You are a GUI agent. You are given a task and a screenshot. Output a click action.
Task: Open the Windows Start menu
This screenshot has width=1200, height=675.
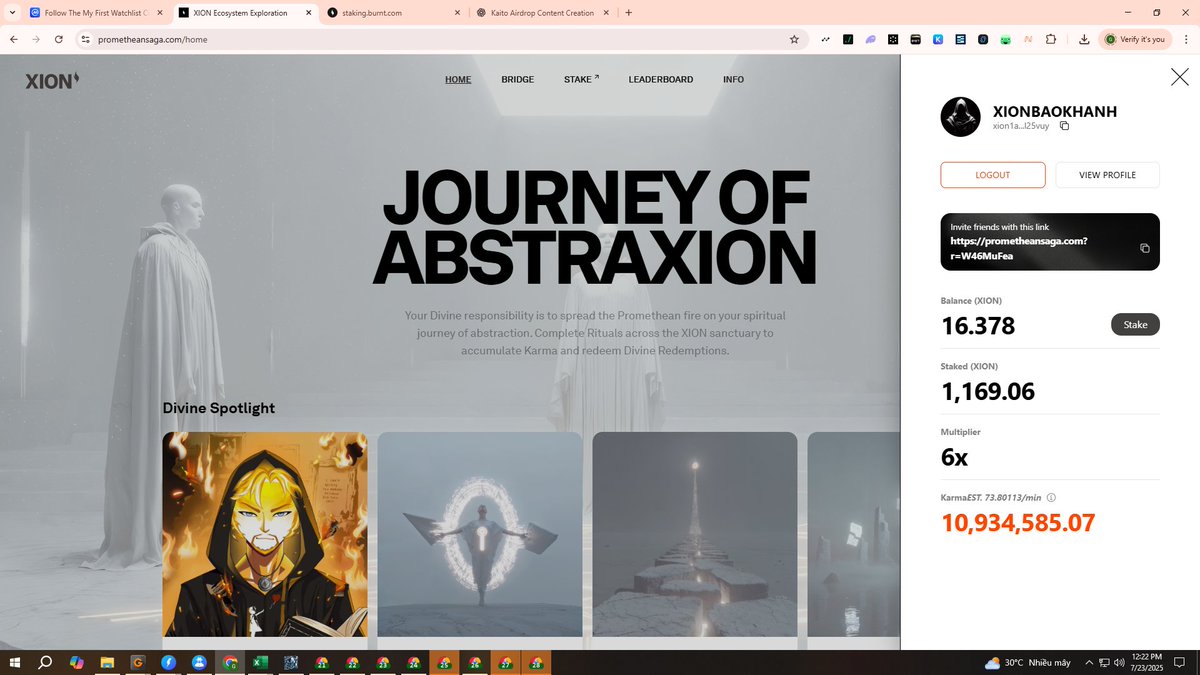pos(15,662)
